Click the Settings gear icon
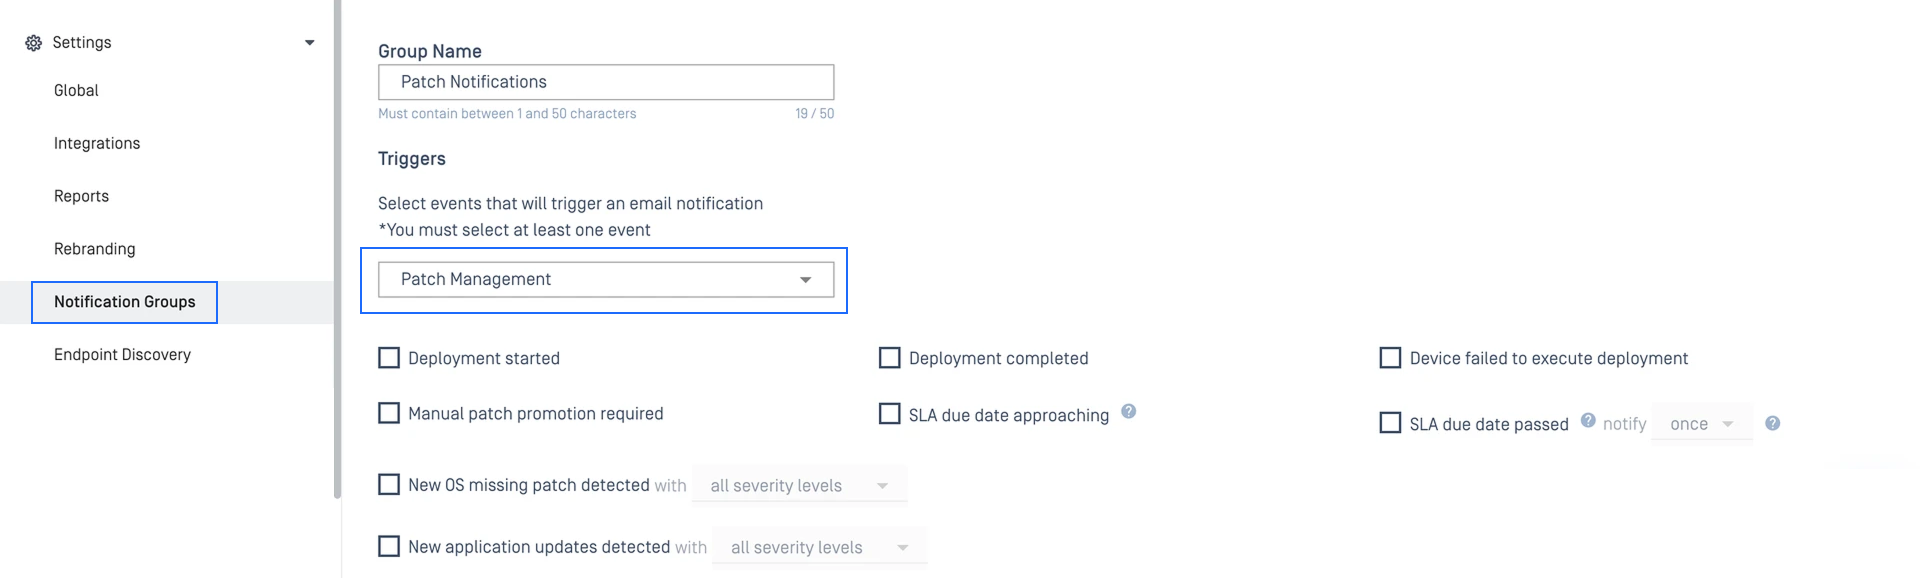Image resolution: width=1920 pixels, height=578 pixels. [33, 43]
